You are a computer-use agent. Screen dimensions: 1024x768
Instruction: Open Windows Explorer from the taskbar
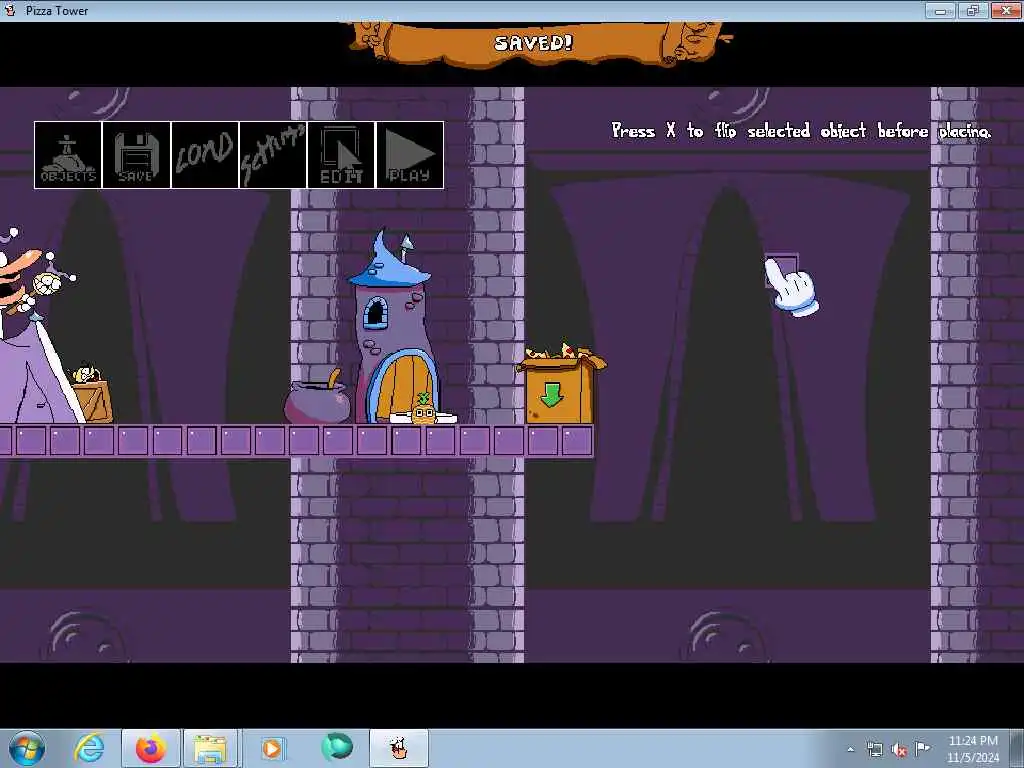209,748
